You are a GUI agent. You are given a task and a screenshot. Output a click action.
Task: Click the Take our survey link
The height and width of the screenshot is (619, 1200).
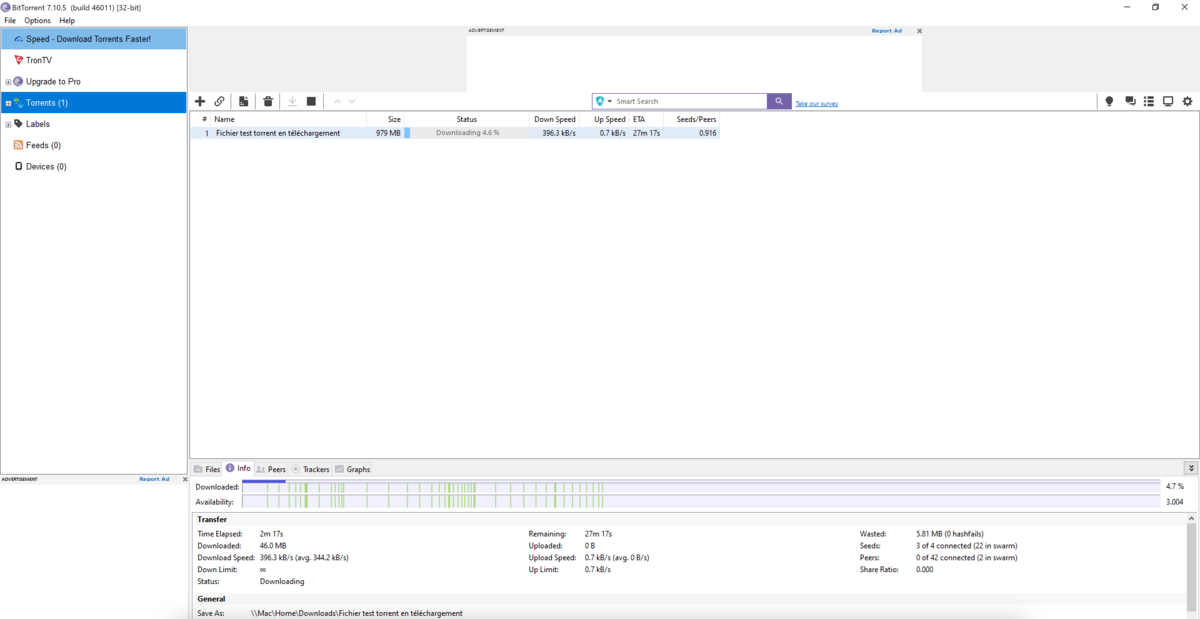tap(816, 103)
